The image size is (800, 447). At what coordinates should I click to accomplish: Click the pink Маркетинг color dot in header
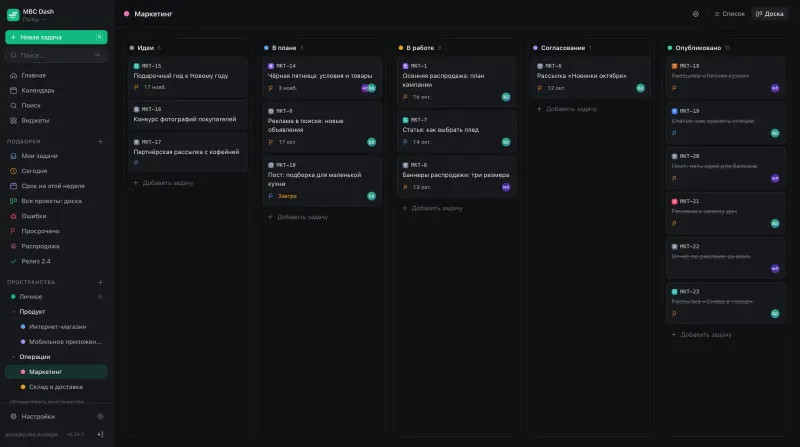(x=127, y=14)
